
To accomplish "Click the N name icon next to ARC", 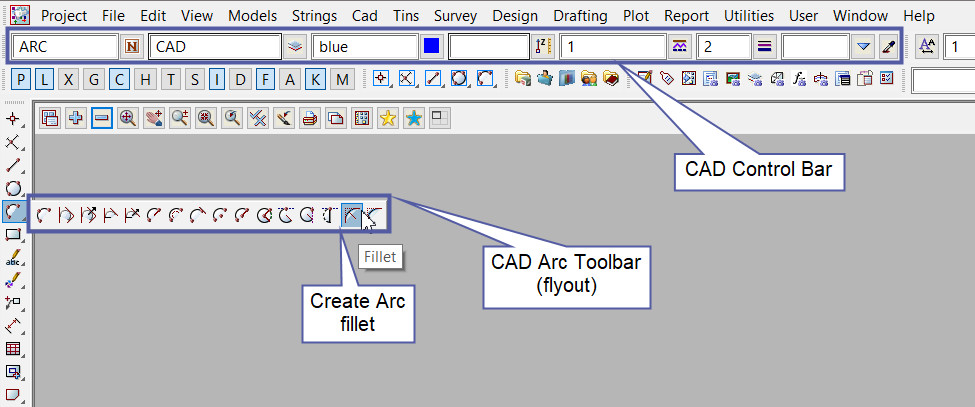I will click(x=132, y=47).
